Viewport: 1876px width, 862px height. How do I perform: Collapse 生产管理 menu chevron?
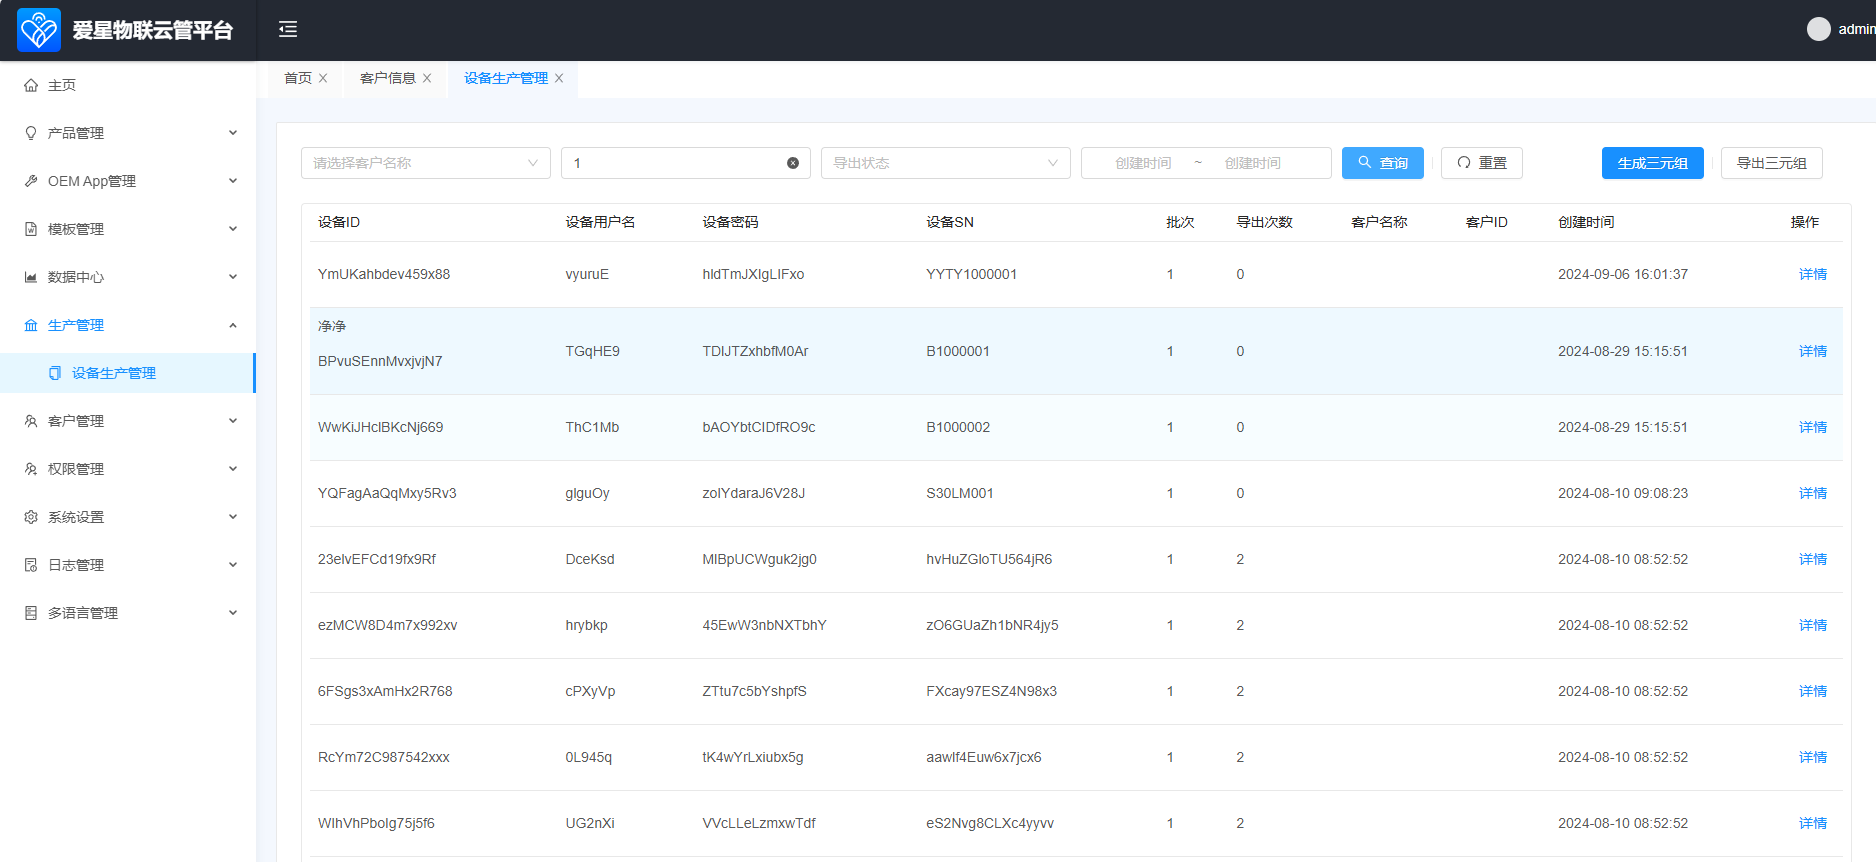[233, 325]
